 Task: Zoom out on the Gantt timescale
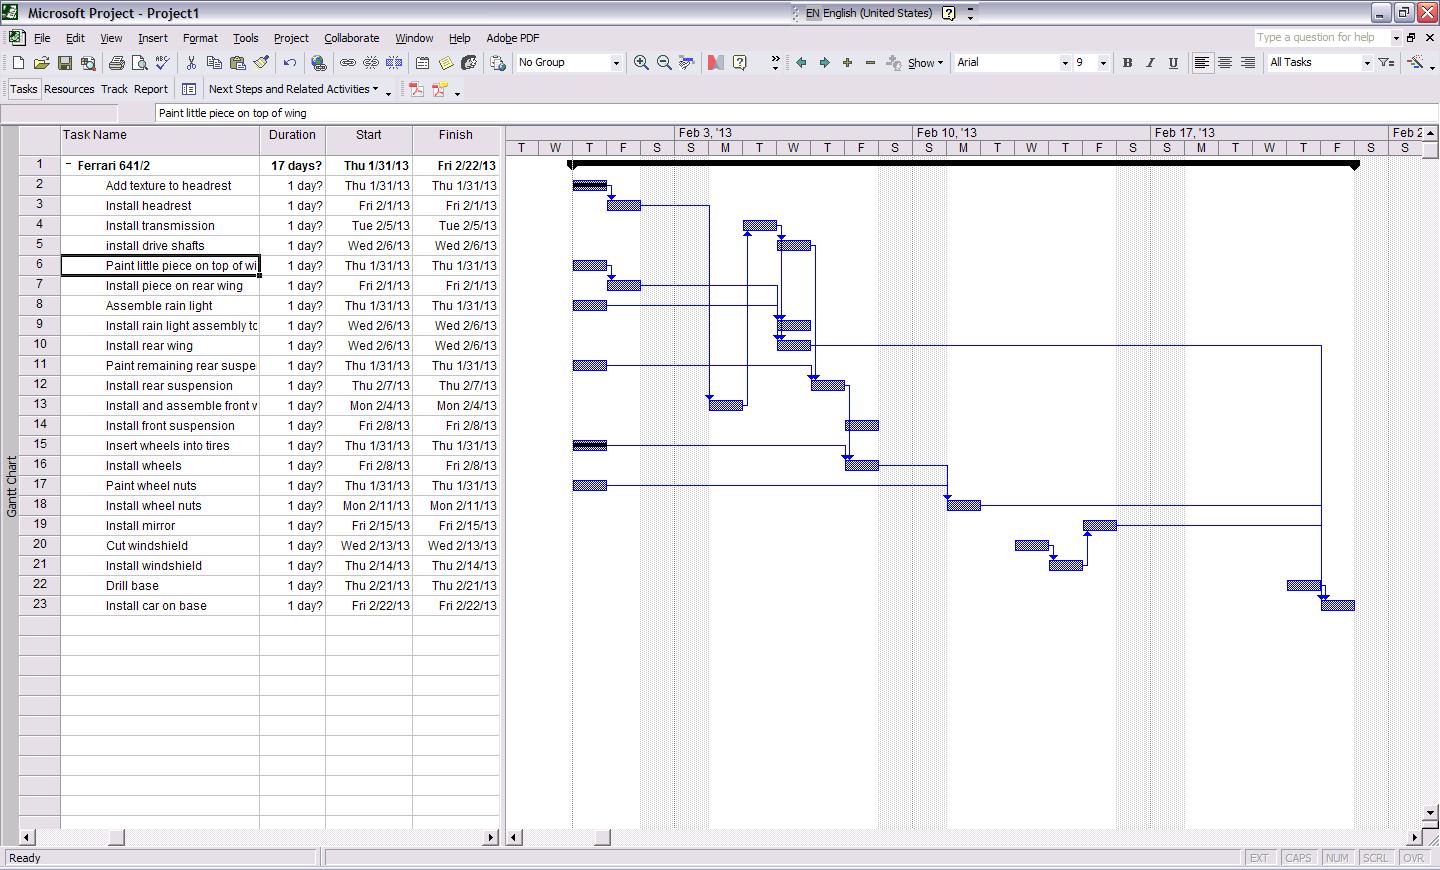[x=664, y=63]
